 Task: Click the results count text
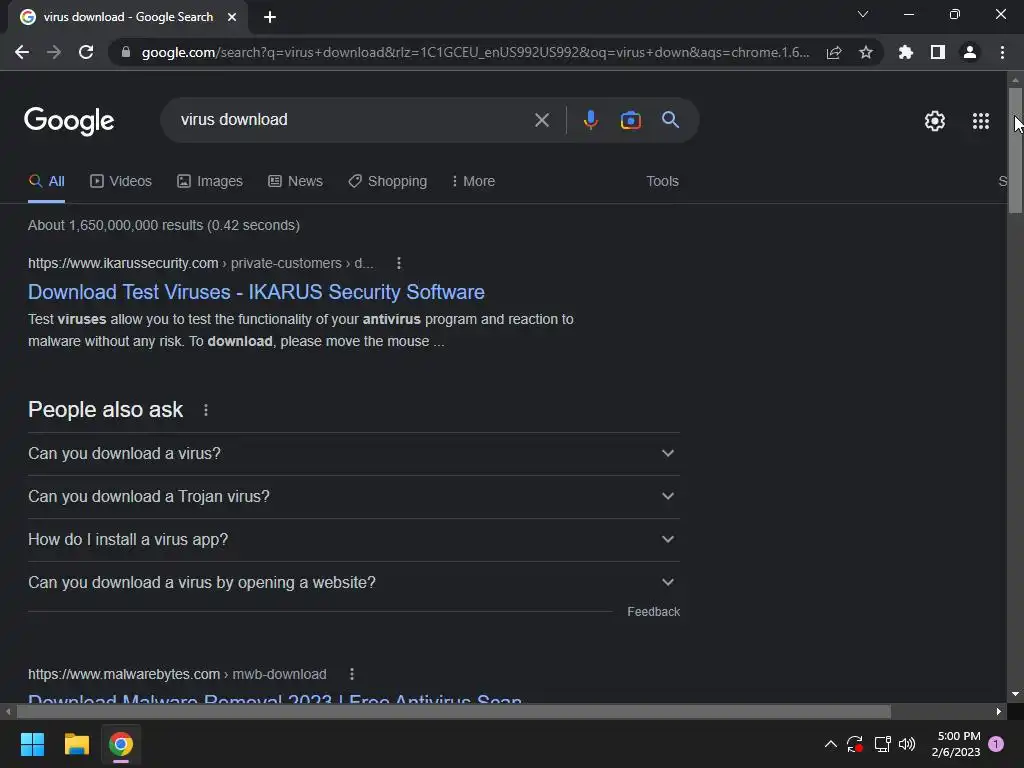click(x=164, y=225)
